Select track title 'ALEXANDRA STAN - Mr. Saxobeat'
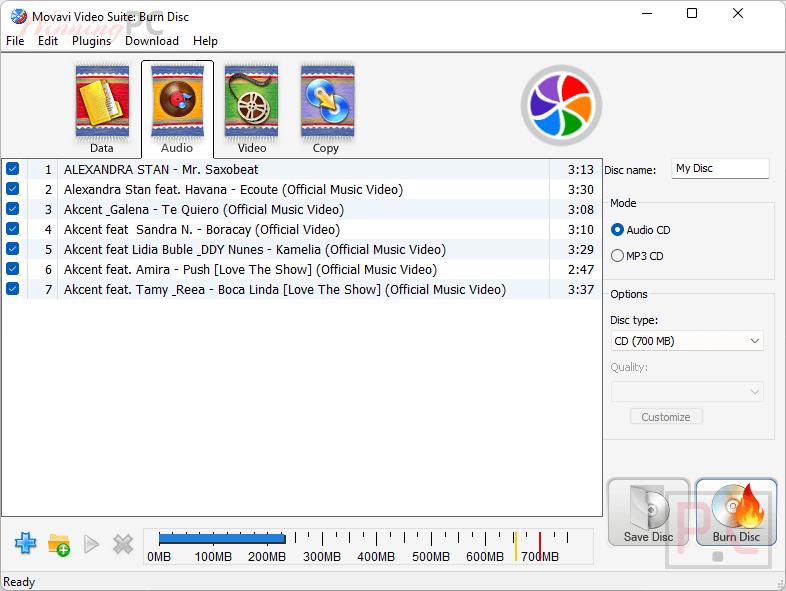 tap(161, 169)
